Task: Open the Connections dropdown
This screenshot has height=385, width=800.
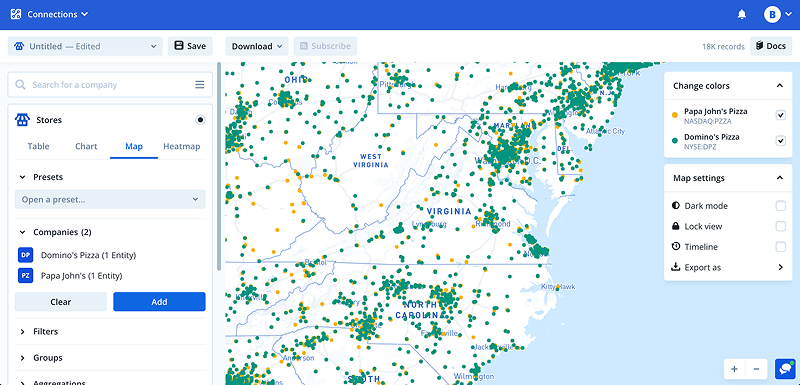Action: [57, 14]
